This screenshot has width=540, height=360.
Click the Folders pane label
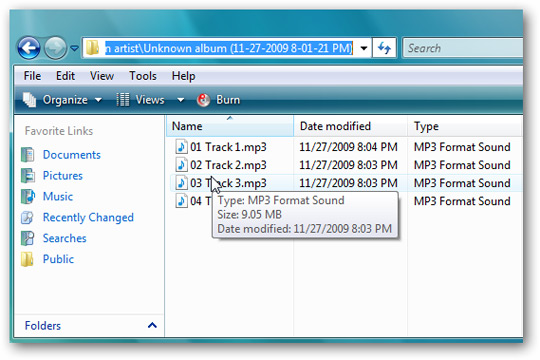[x=43, y=326]
